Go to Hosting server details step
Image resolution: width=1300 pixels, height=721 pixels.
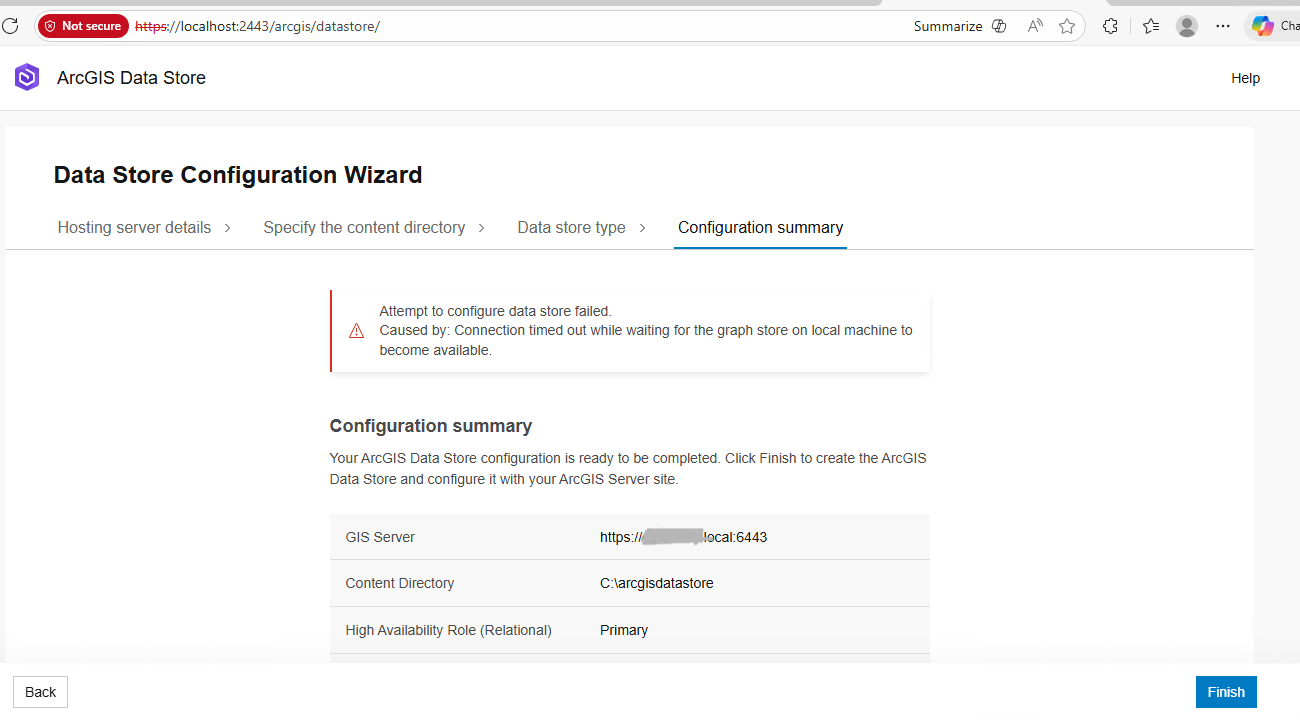pos(135,228)
